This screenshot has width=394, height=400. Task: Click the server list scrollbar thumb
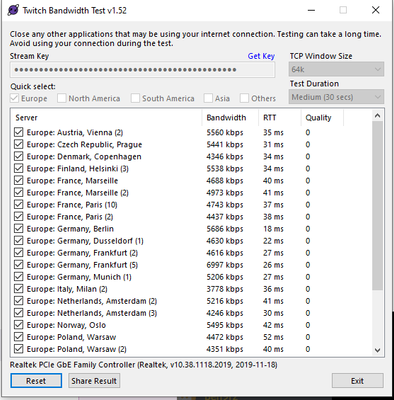[x=377, y=205]
